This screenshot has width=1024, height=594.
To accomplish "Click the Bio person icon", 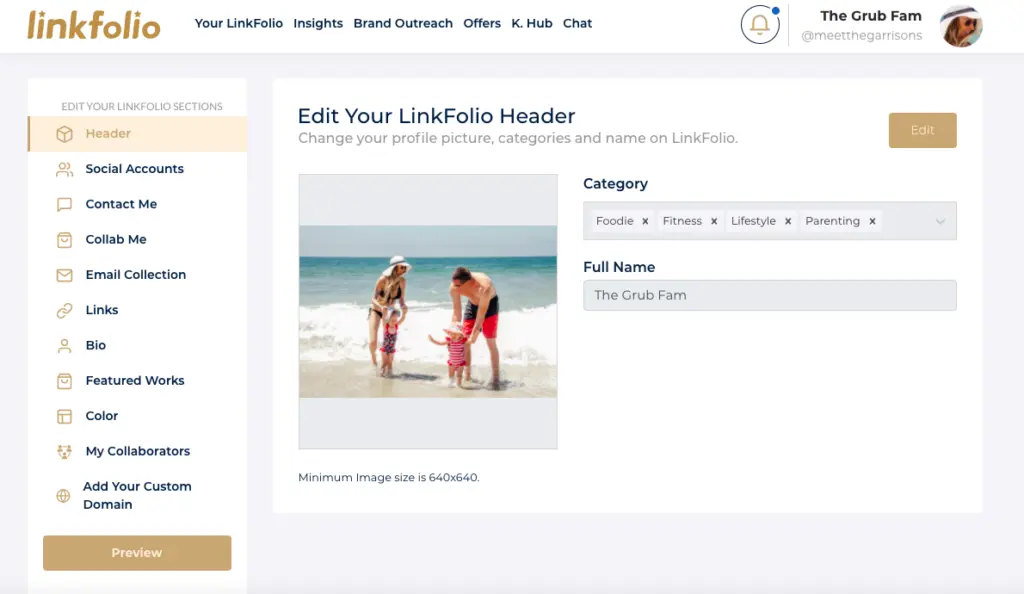I will pos(65,346).
